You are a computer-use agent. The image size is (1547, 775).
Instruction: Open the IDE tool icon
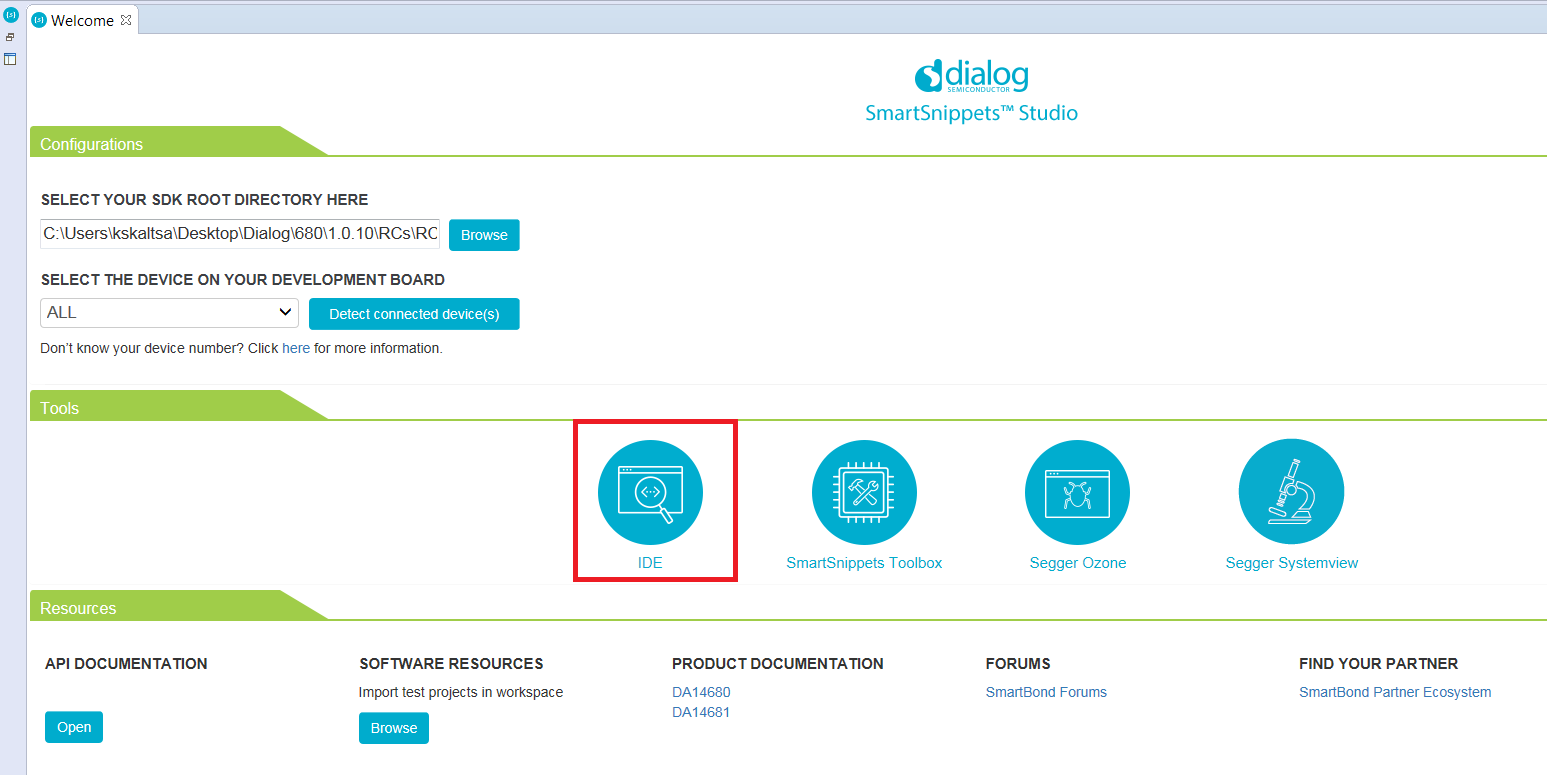650,492
